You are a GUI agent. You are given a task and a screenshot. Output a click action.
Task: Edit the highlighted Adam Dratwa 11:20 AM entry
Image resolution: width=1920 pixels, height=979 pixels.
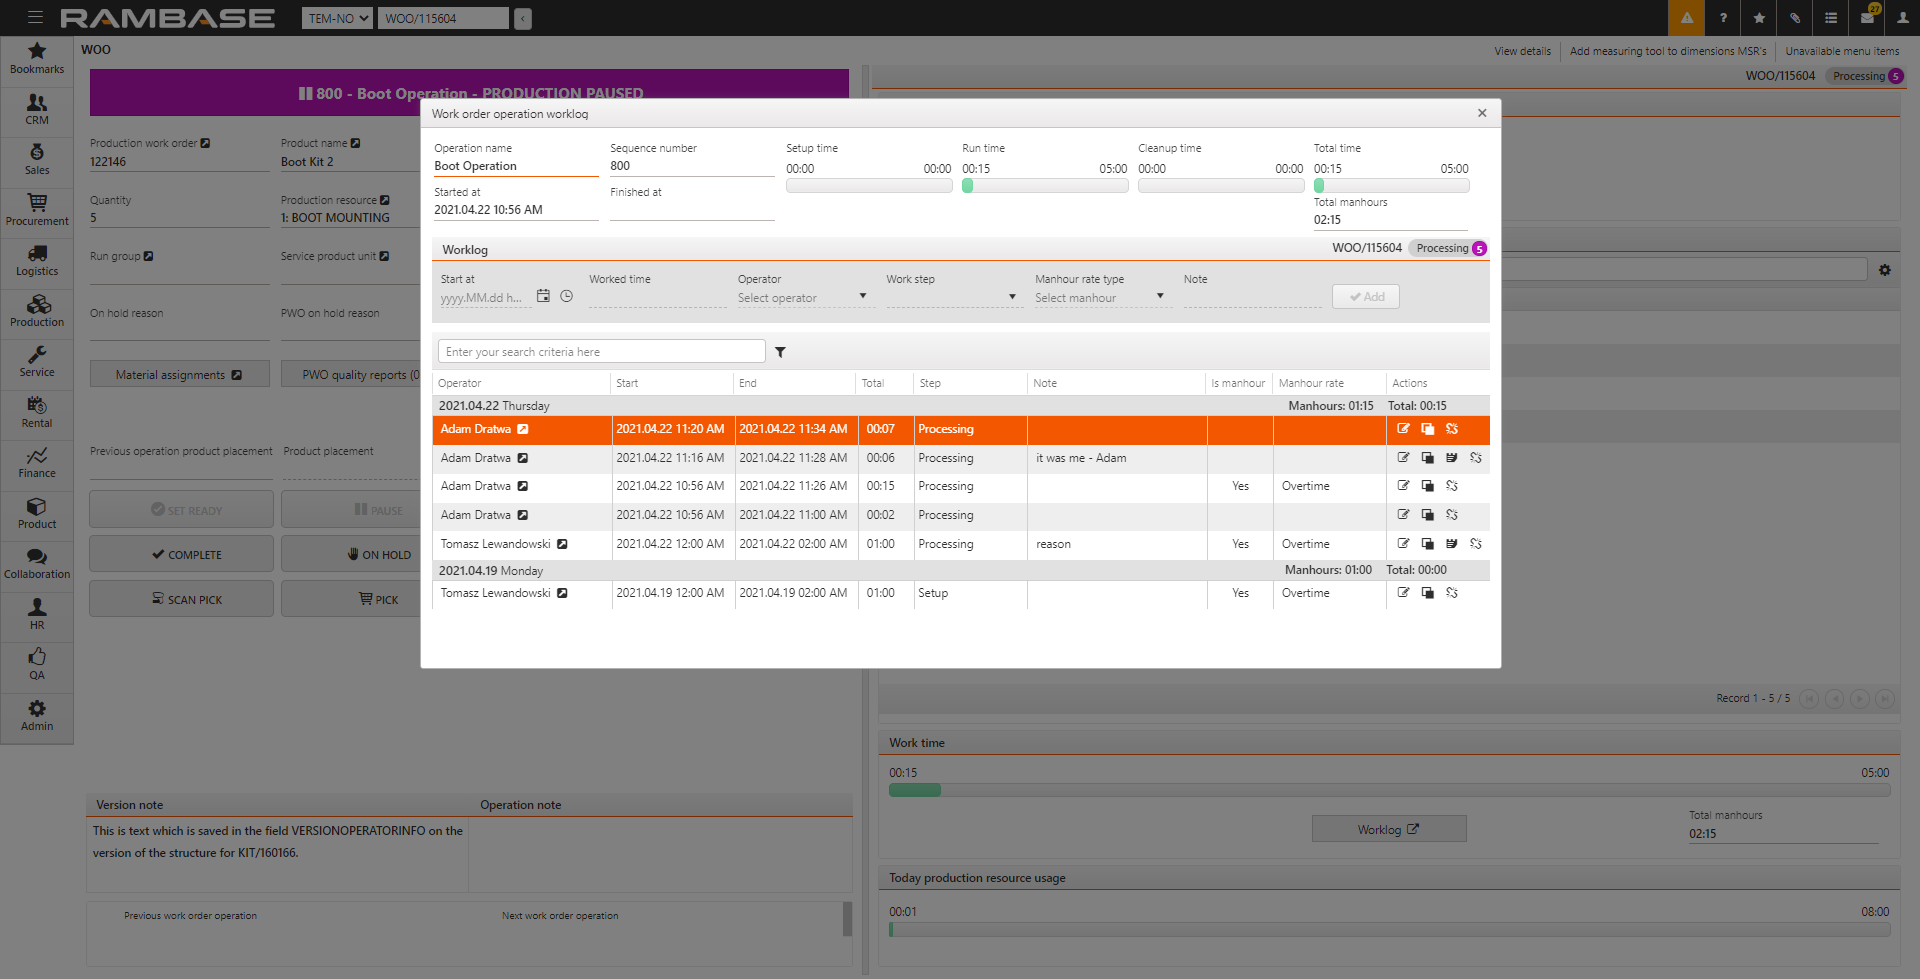coord(1403,429)
